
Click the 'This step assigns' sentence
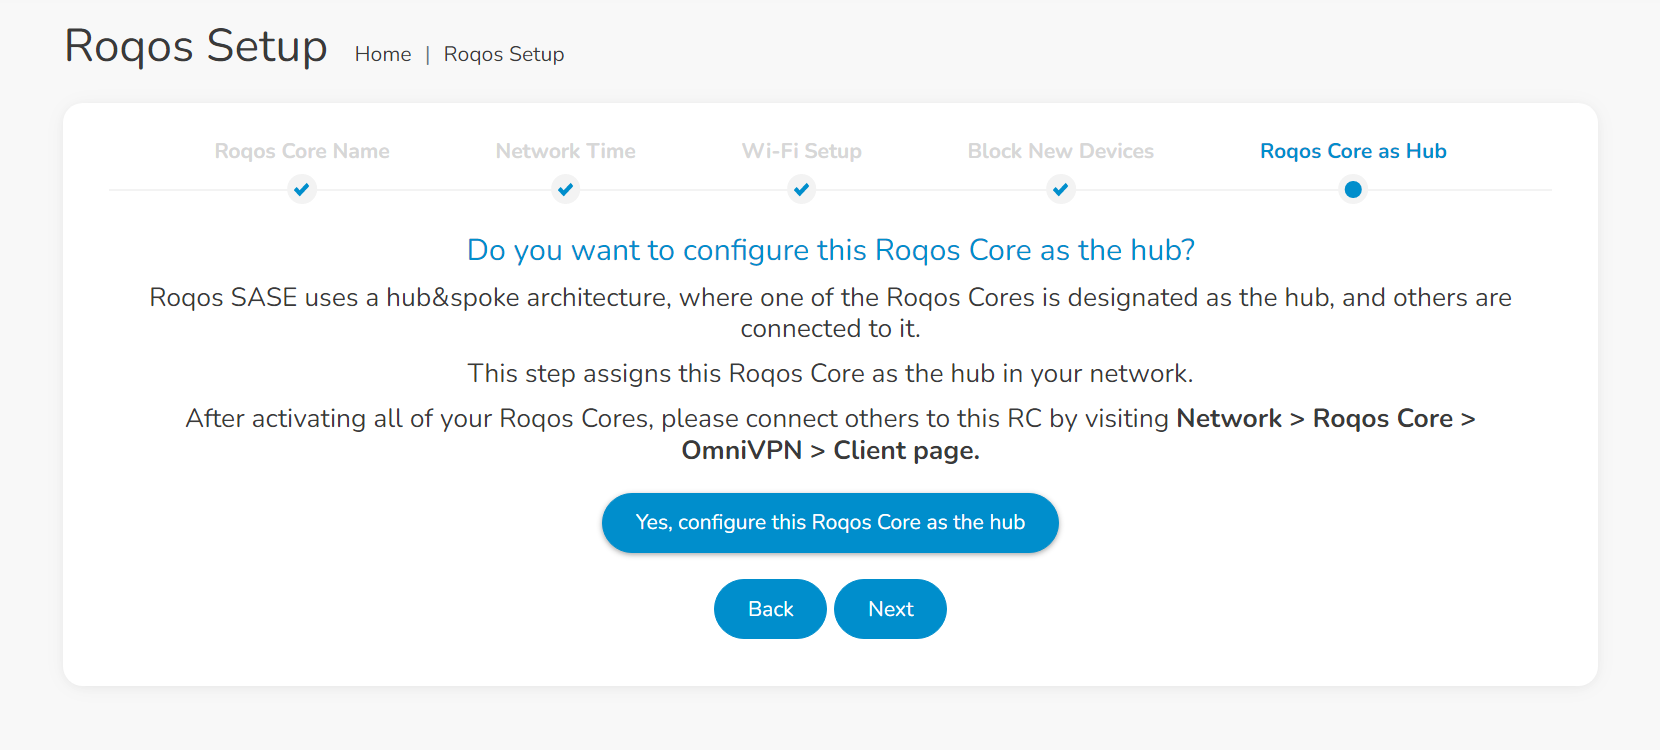pyautogui.click(x=830, y=374)
